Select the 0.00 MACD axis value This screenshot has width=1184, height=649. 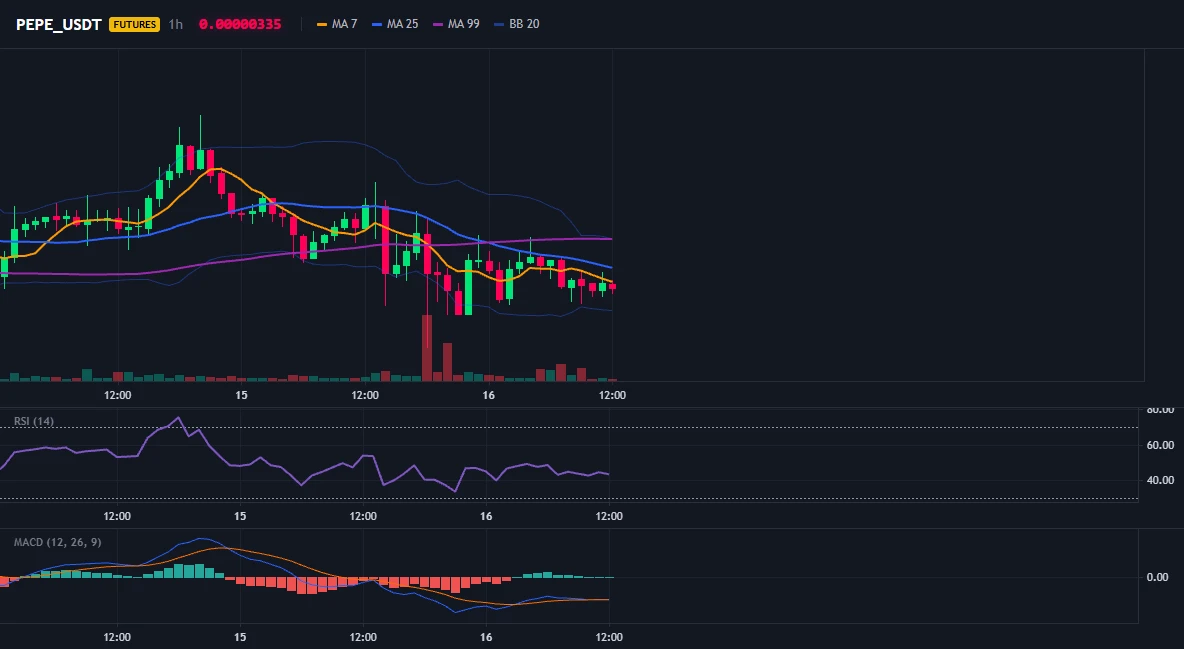pos(1158,576)
